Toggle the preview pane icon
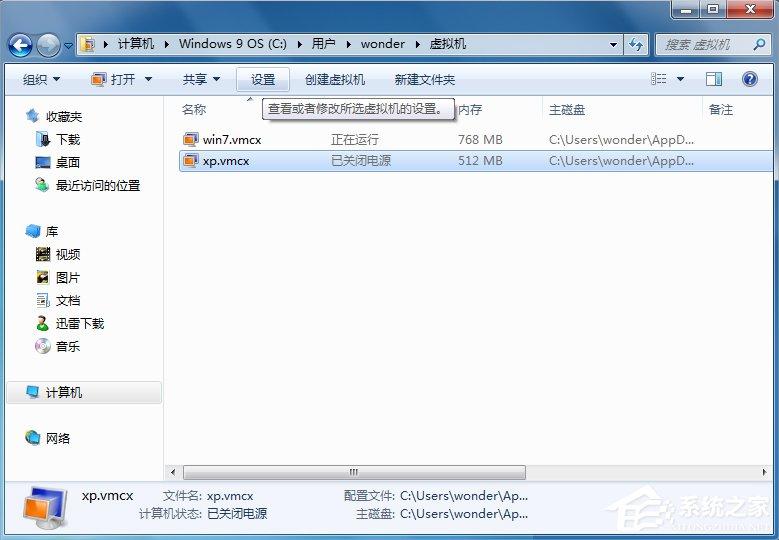 click(714, 79)
